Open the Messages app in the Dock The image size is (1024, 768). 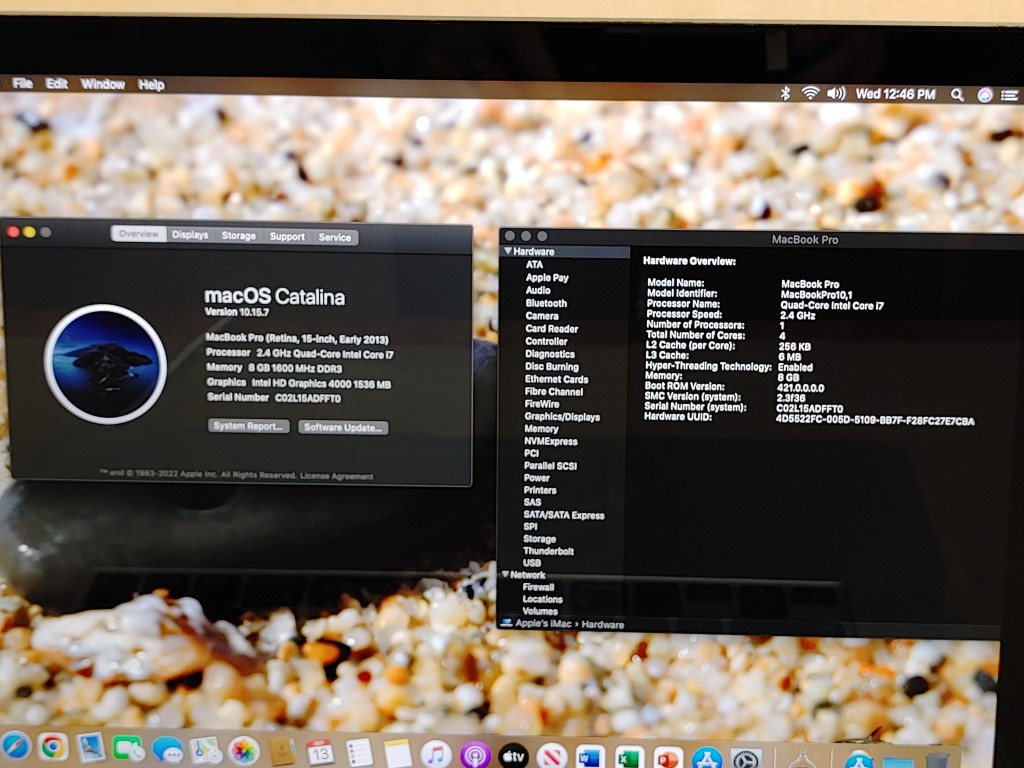(167, 750)
